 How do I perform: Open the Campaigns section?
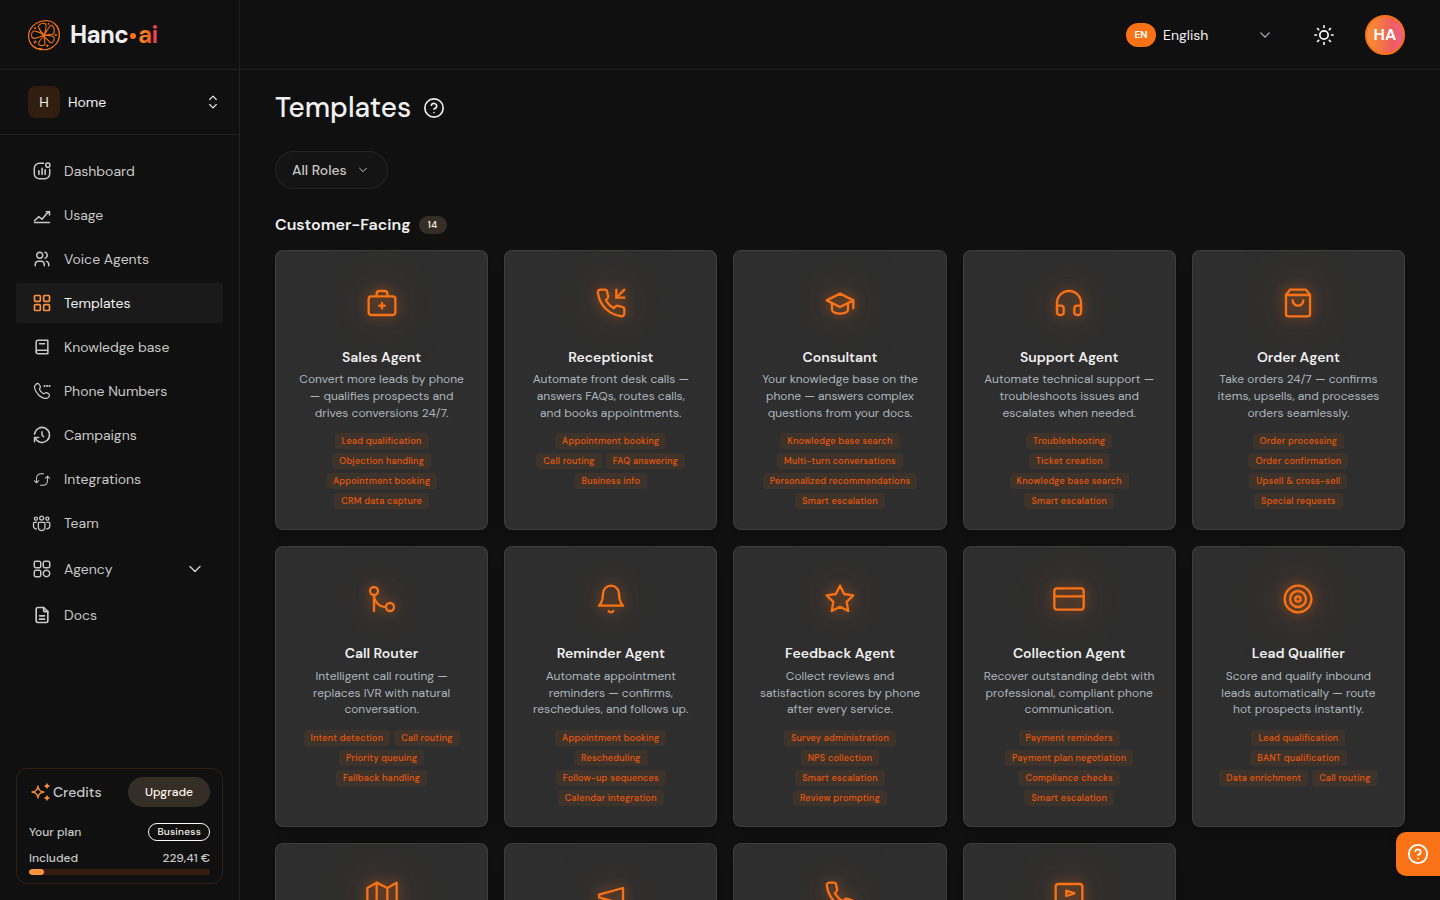(x=101, y=435)
